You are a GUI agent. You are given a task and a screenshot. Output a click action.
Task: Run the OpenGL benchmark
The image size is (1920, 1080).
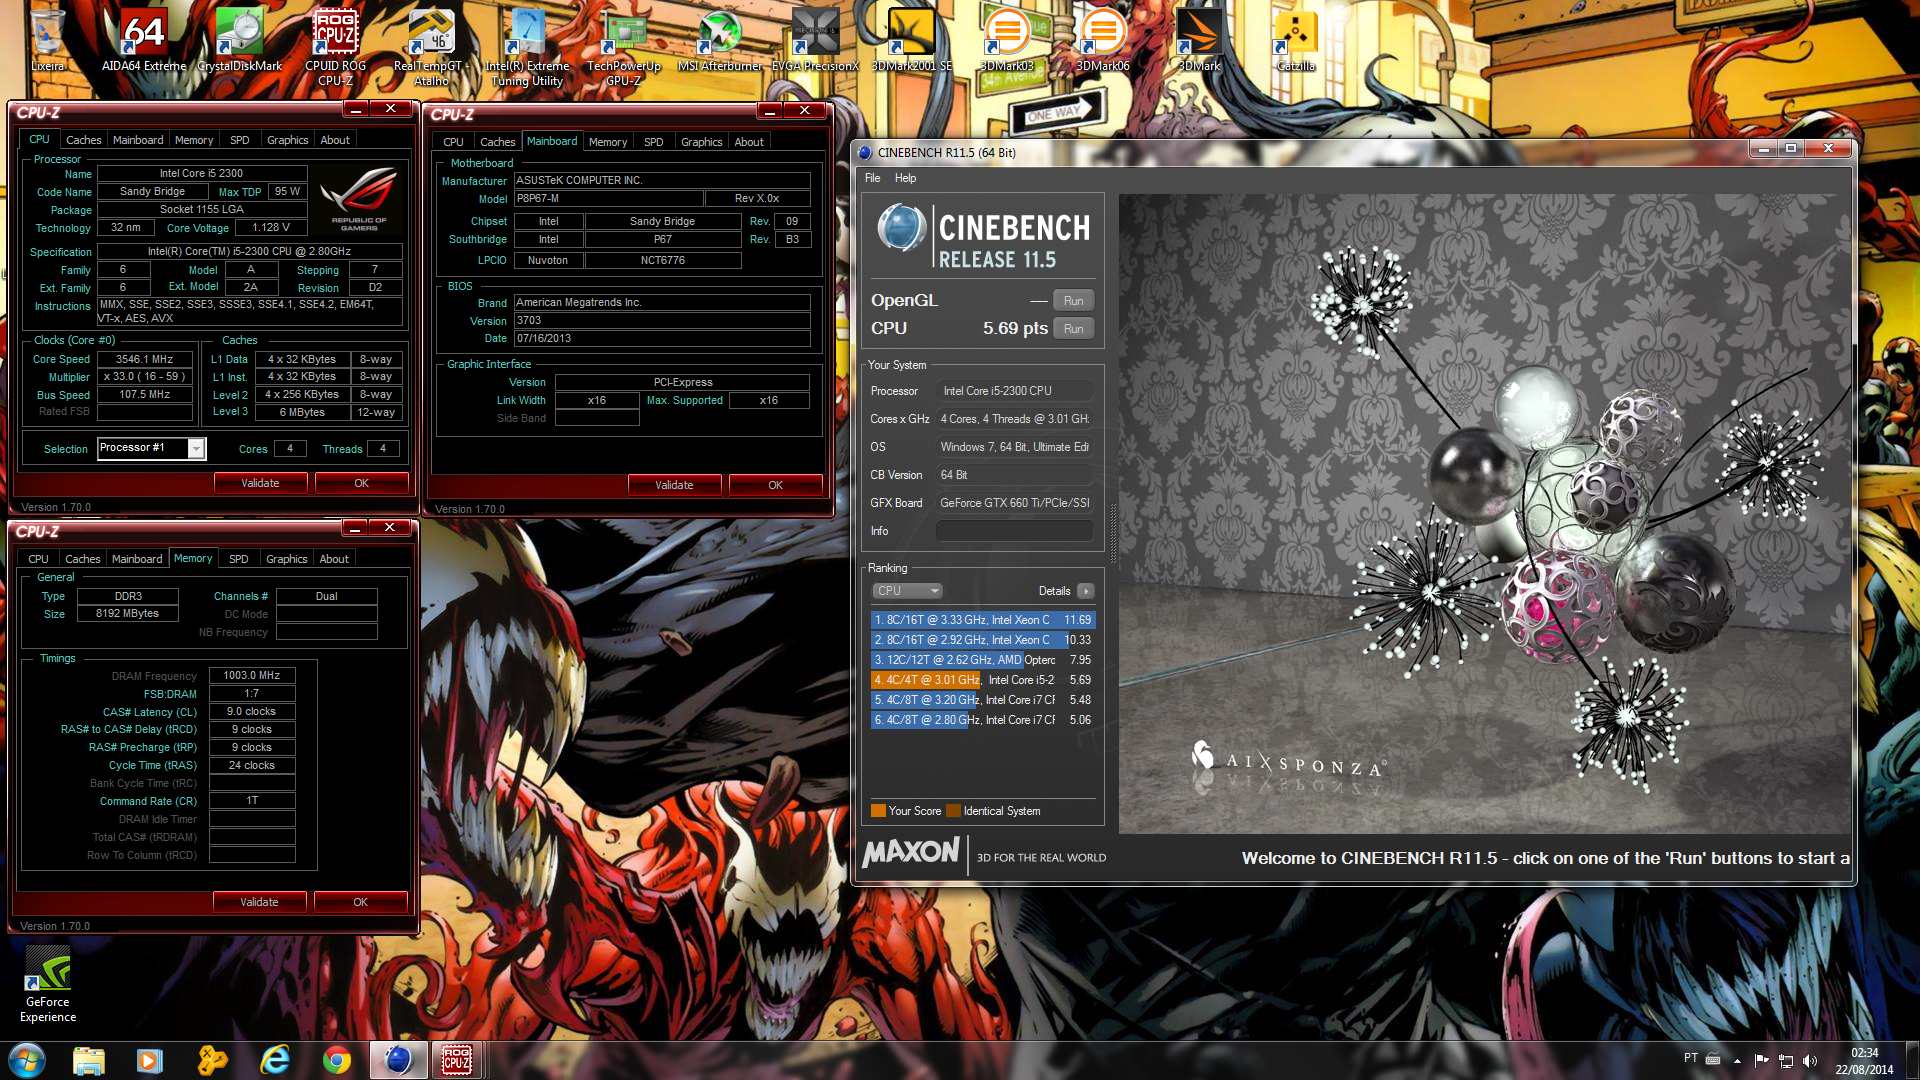coord(1073,301)
